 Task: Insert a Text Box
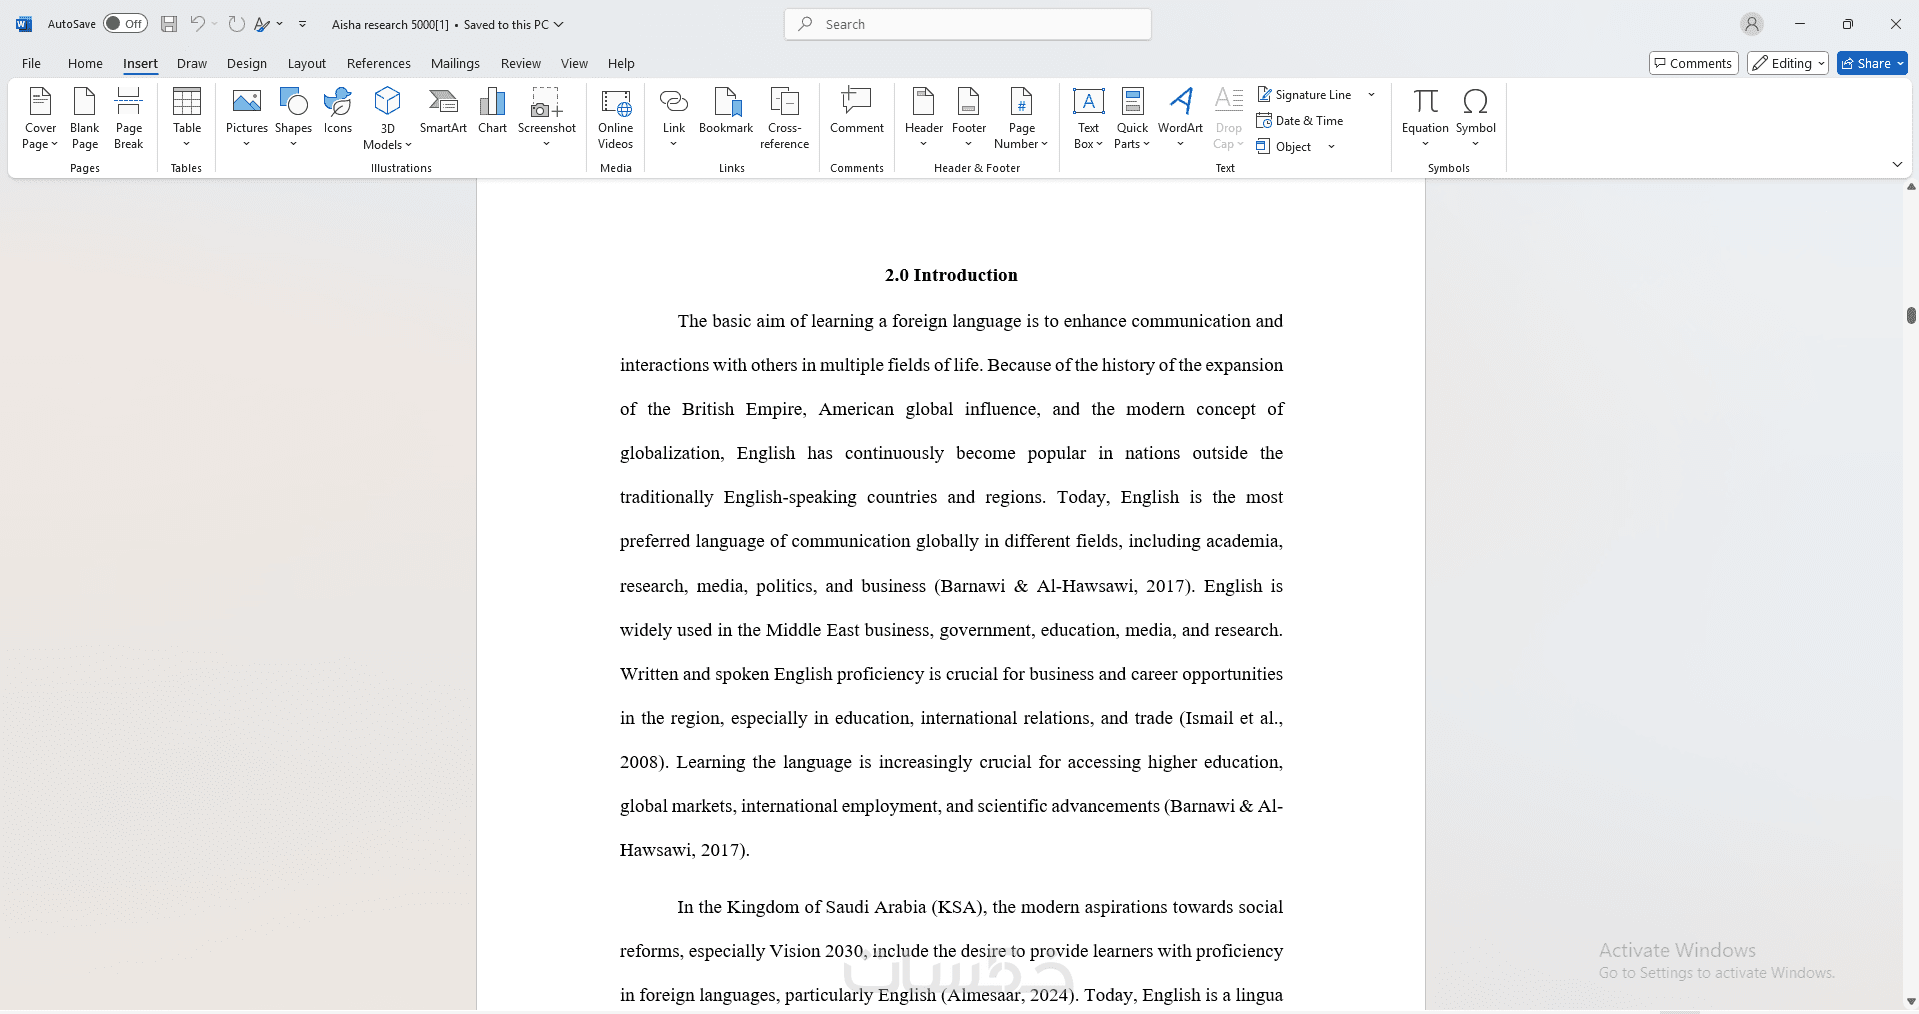click(1088, 118)
